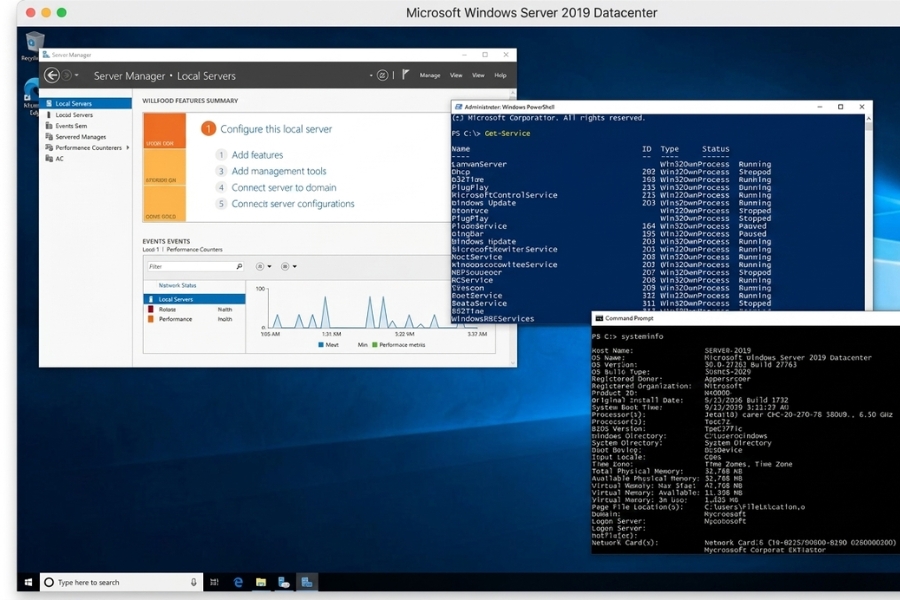Open the Manage menu

coord(429,75)
